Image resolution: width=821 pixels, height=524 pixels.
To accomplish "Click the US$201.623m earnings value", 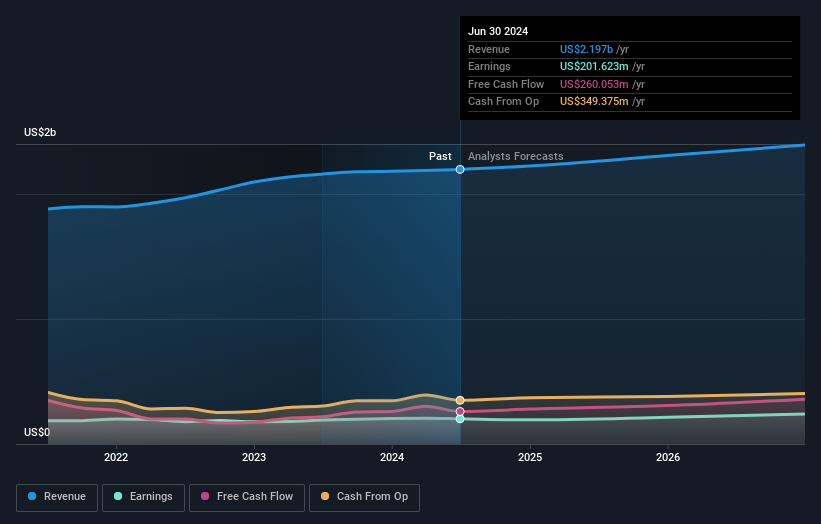I will [594, 66].
